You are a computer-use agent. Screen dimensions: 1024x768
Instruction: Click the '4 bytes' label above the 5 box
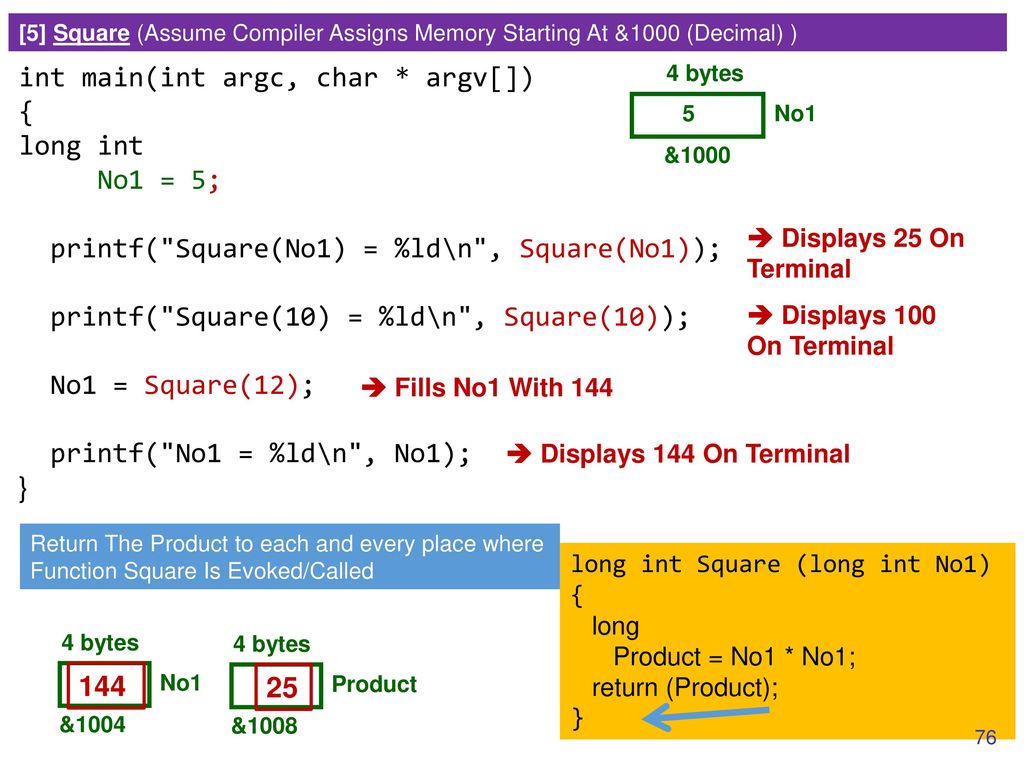tap(705, 73)
